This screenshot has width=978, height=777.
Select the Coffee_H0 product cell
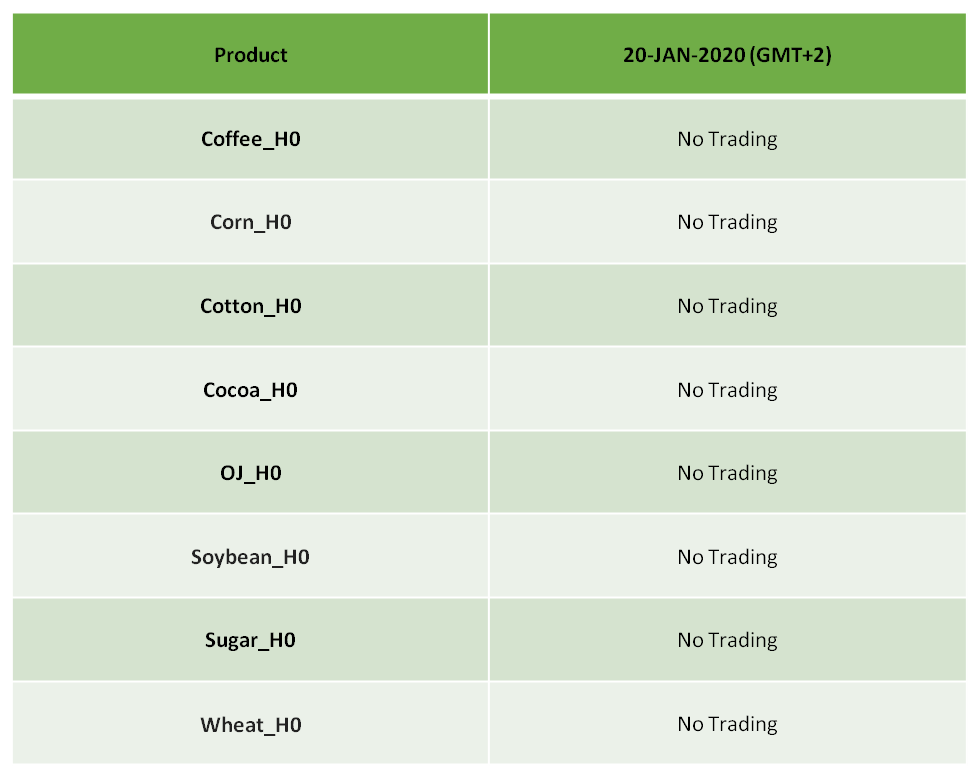250,138
